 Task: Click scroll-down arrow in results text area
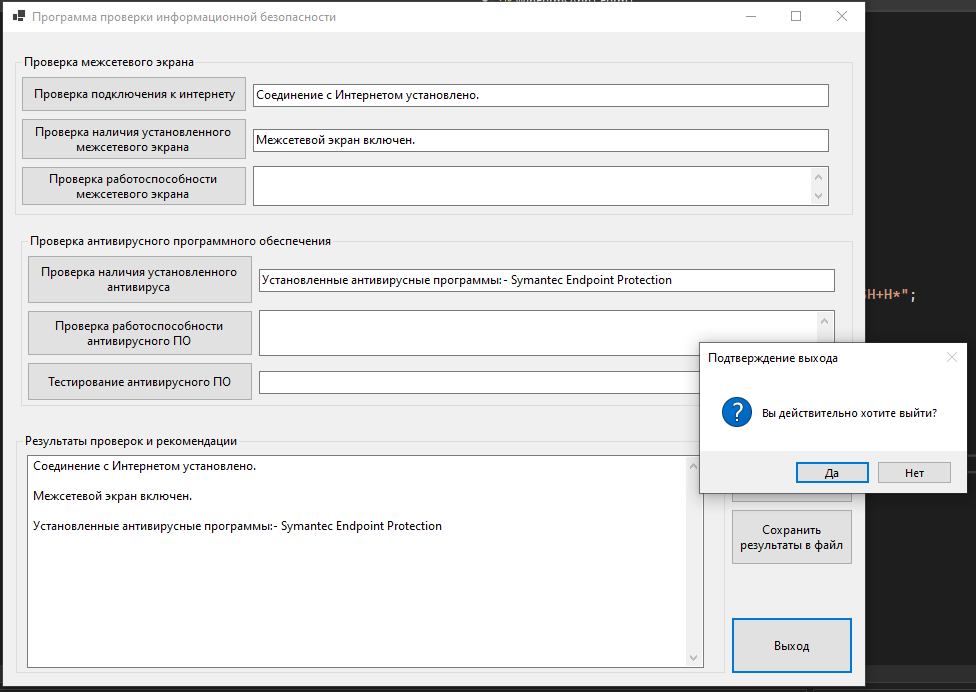click(x=693, y=658)
